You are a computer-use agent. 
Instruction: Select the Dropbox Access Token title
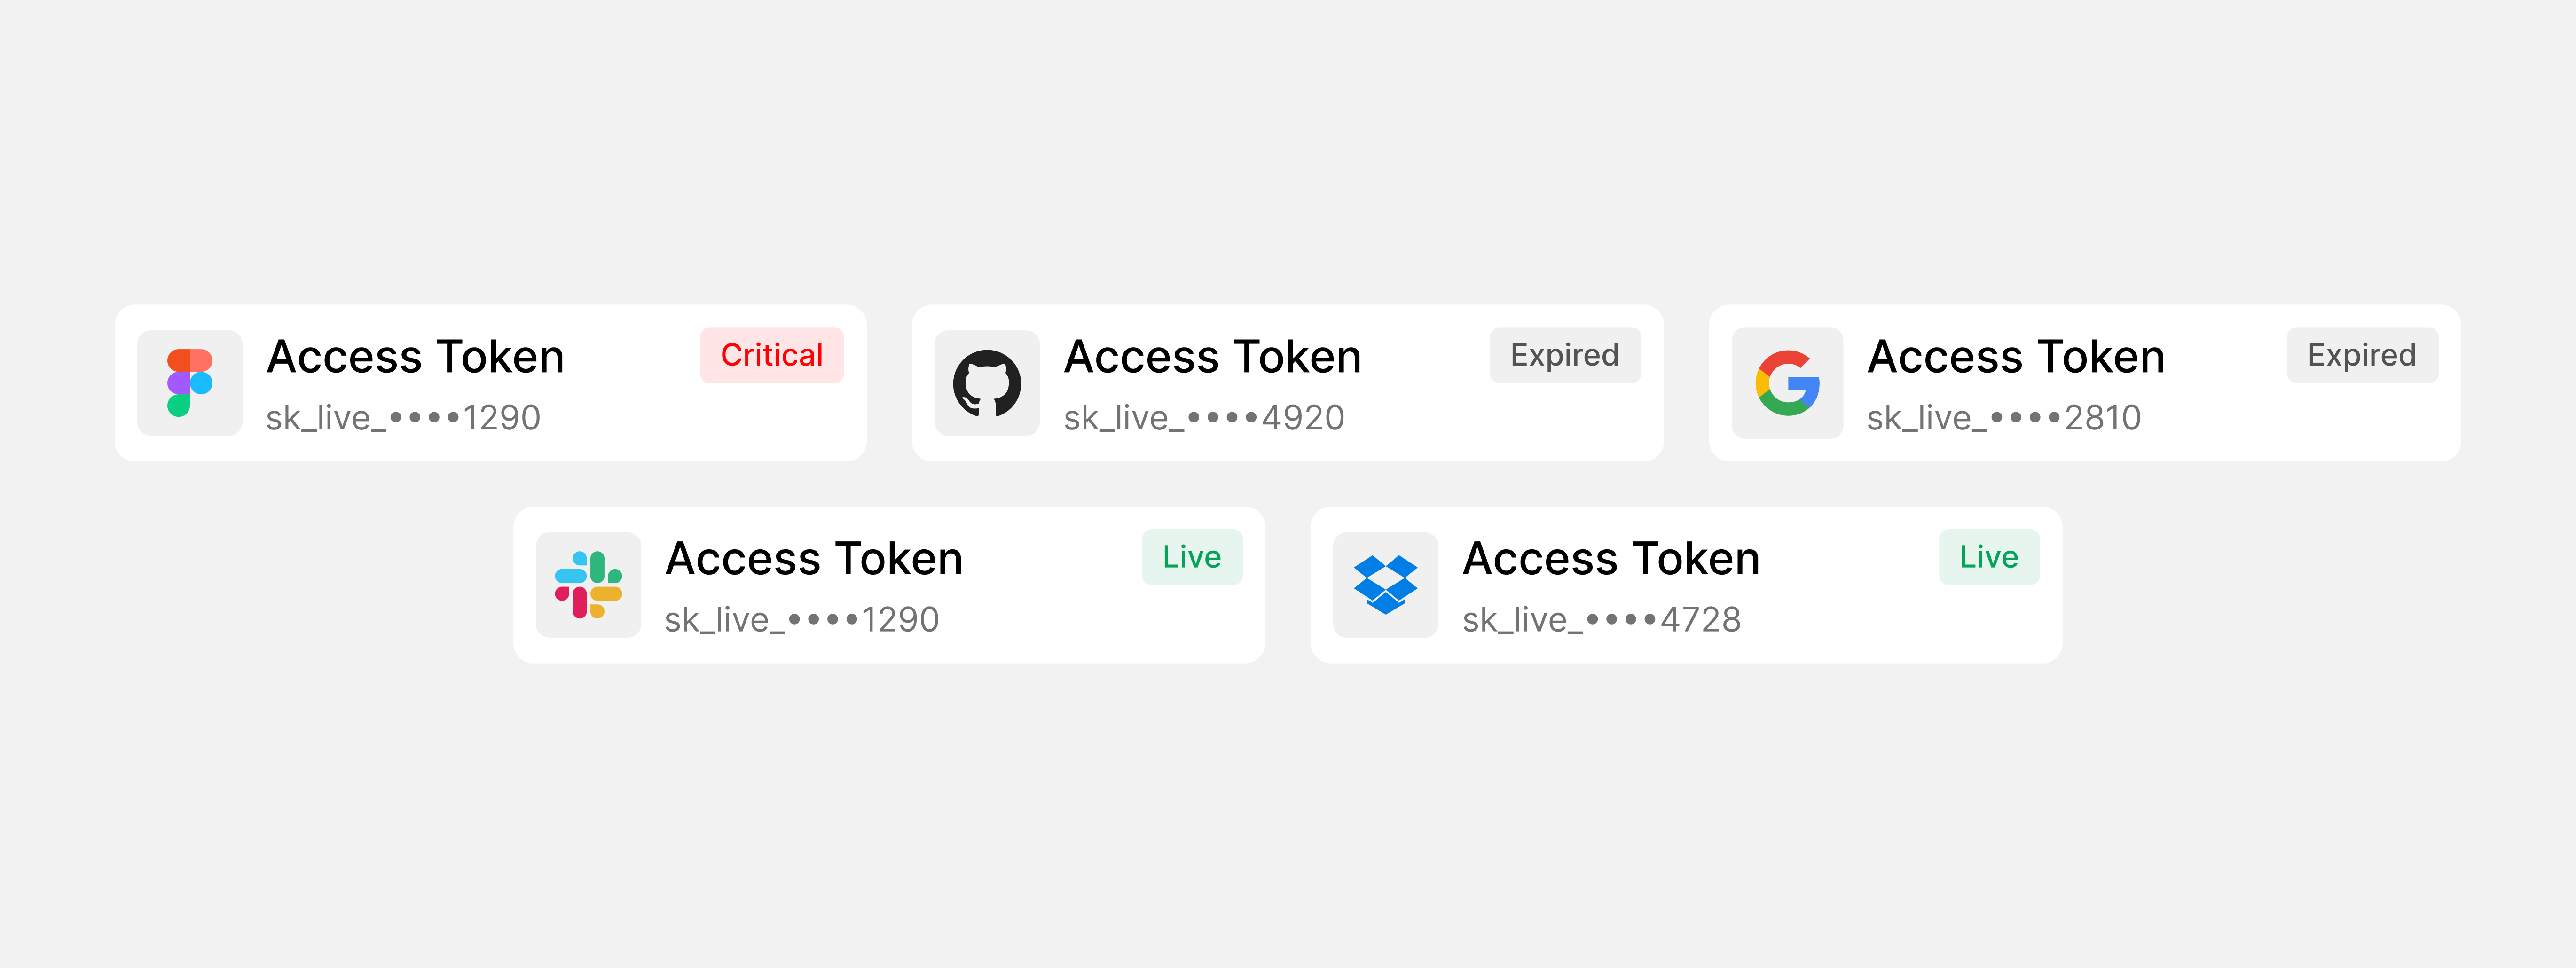pos(1611,559)
